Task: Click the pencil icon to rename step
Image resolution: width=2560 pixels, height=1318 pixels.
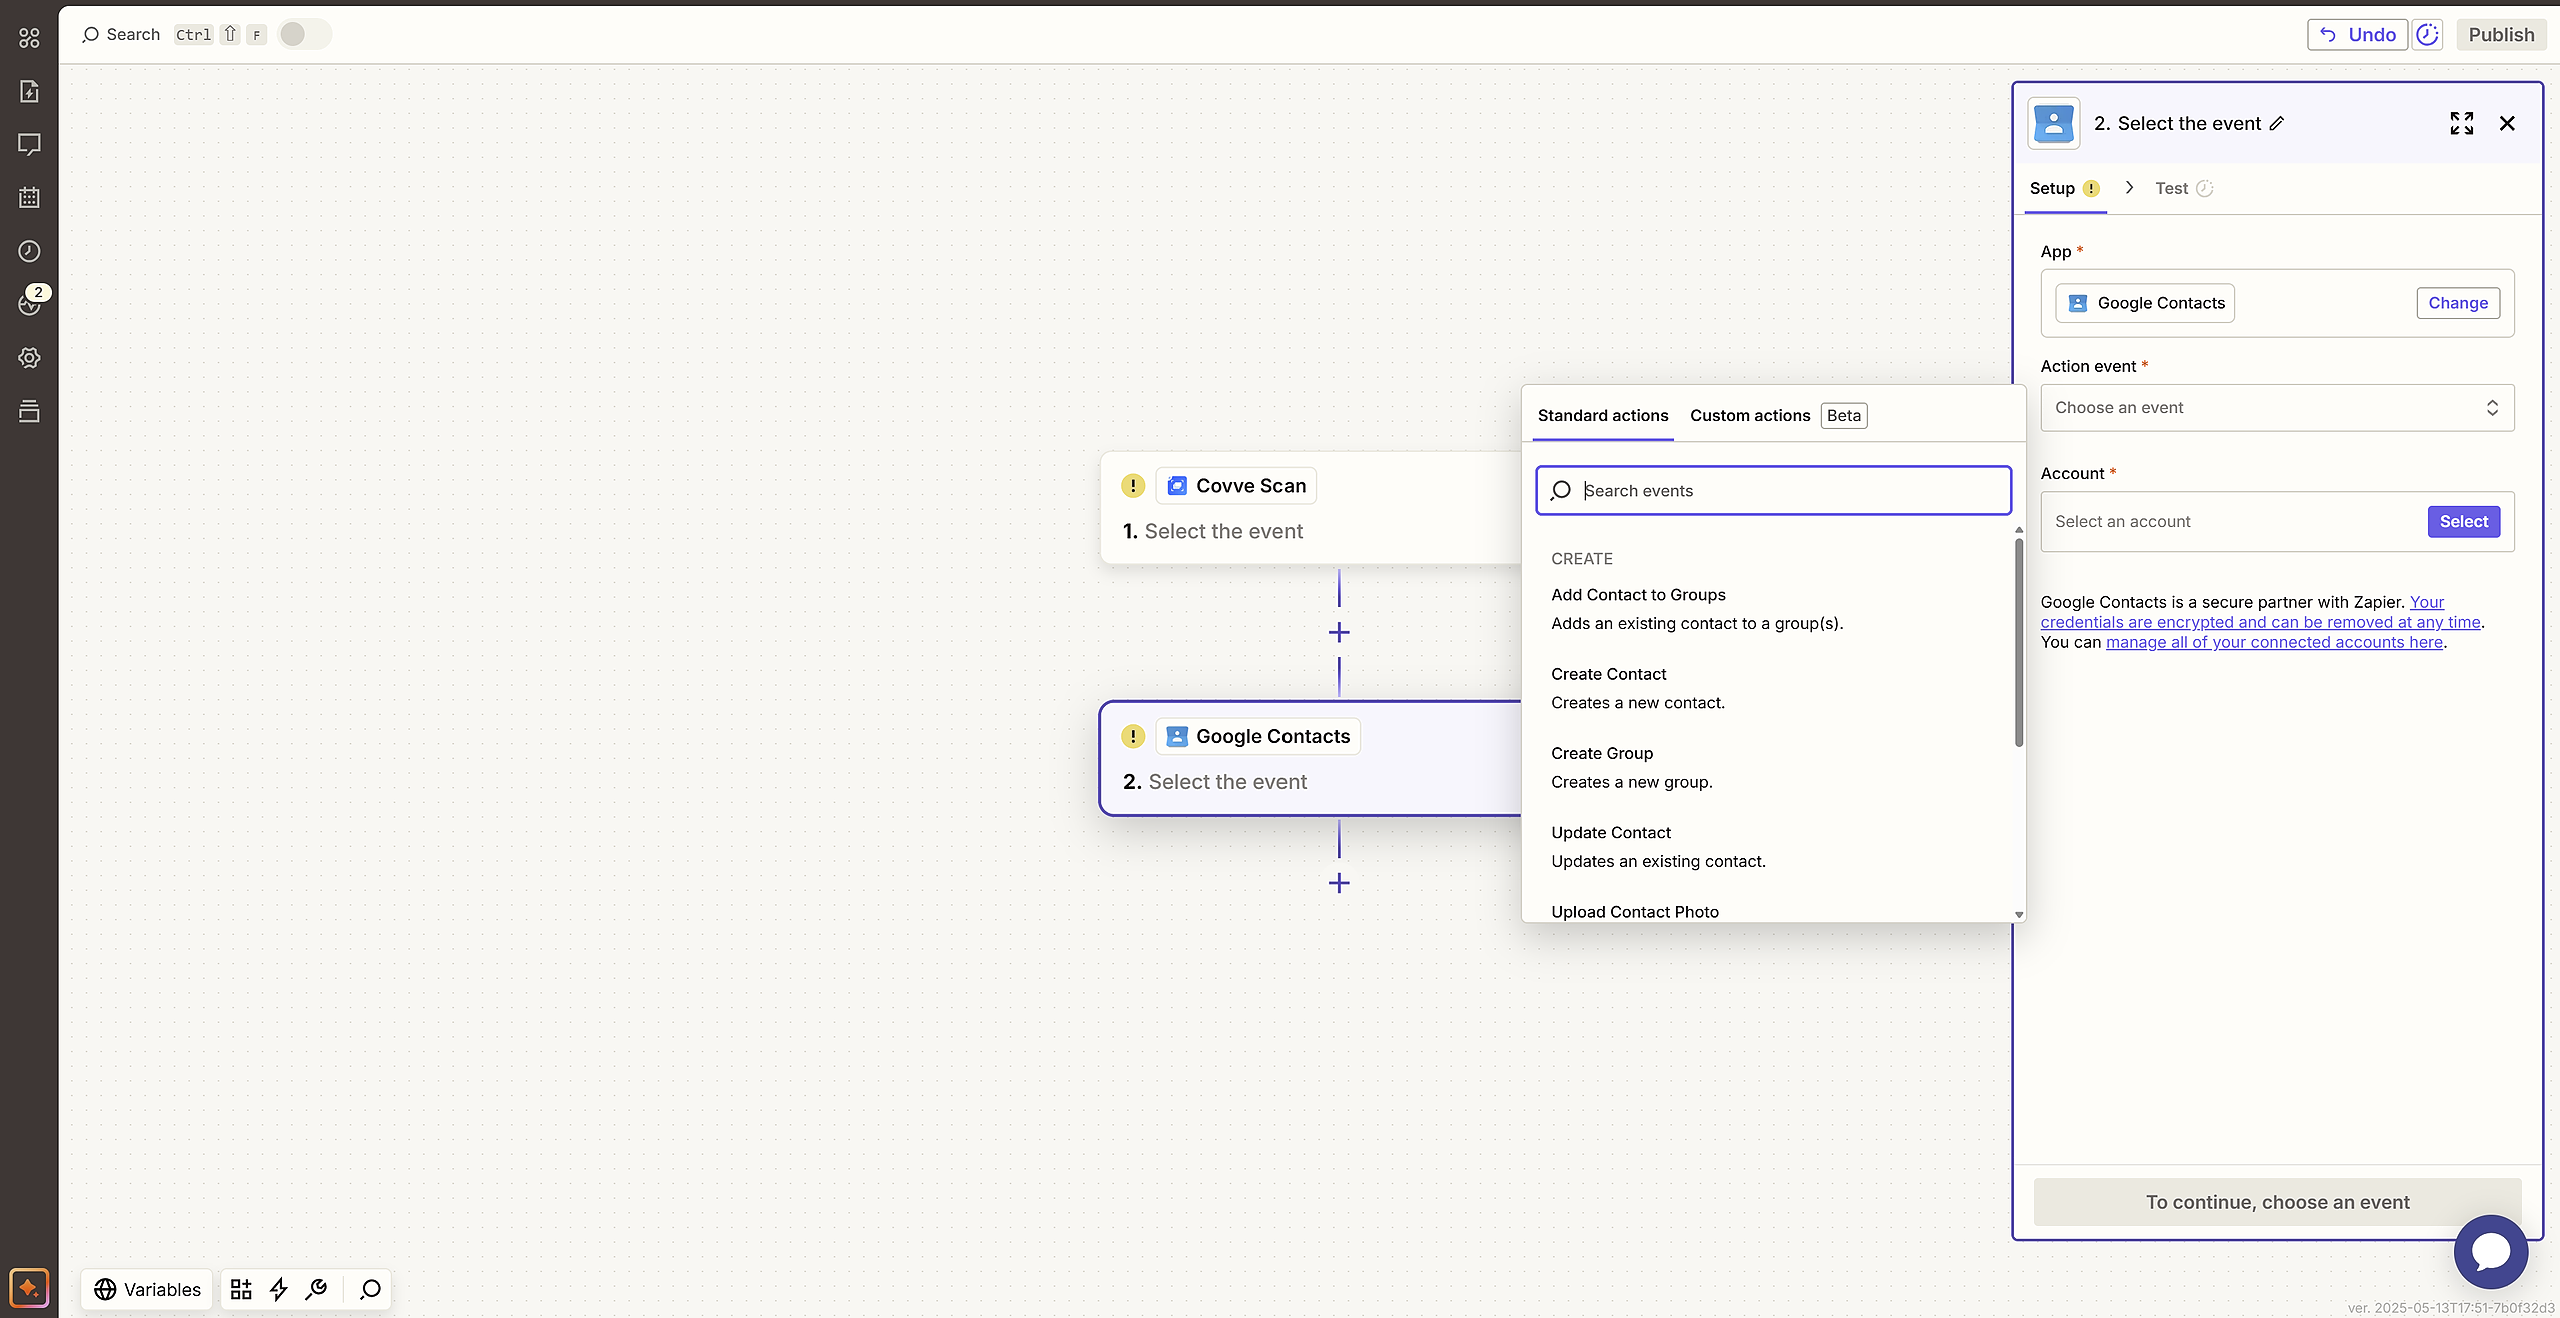Action: click(x=2277, y=124)
